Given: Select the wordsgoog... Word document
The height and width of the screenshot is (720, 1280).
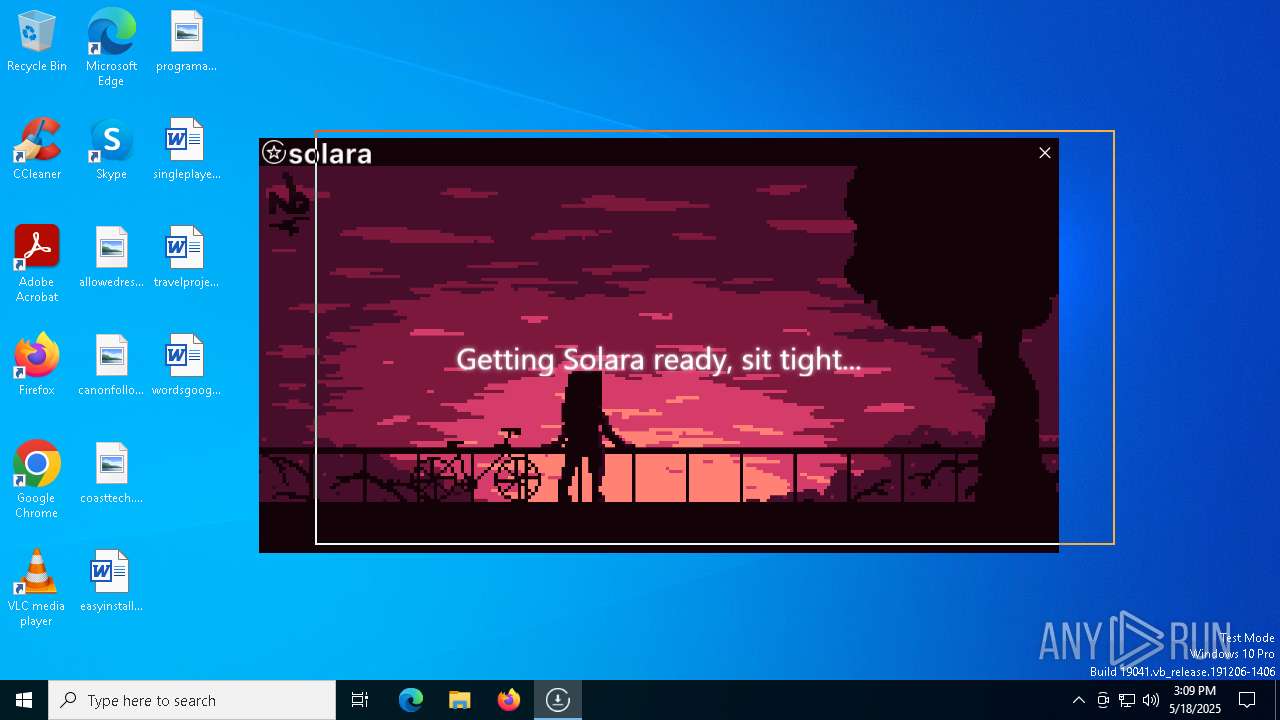Looking at the screenshot, I should (186, 366).
